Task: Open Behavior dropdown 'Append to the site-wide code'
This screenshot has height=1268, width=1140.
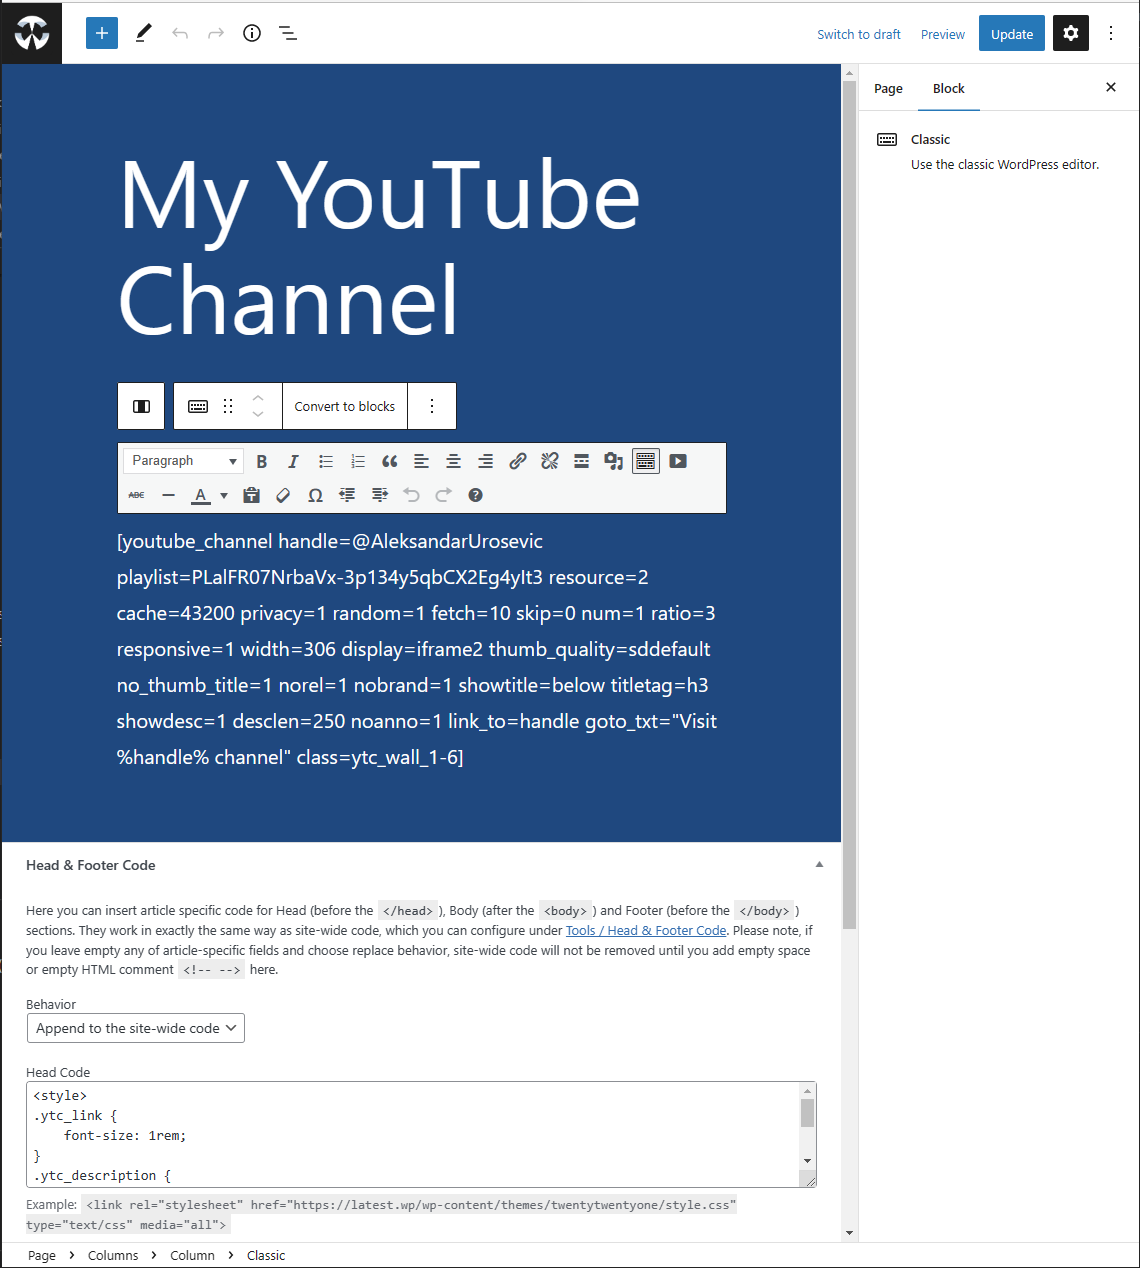Action: coord(136,1028)
